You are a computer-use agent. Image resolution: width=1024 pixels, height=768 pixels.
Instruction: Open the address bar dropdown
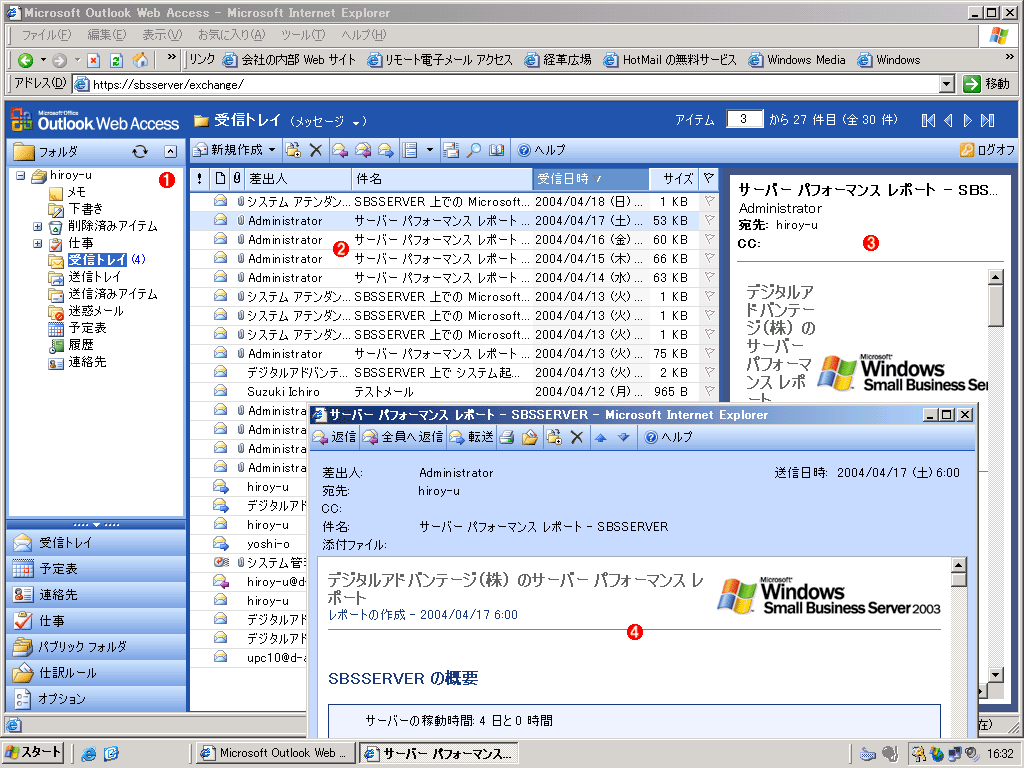point(946,84)
